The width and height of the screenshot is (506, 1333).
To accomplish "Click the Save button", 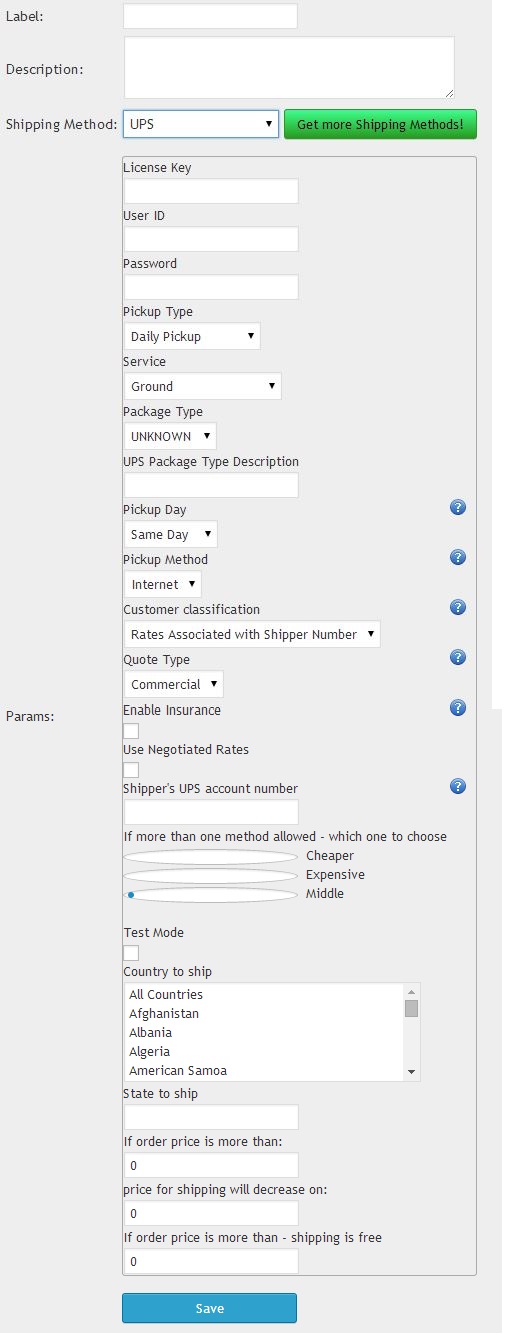I will coord(210,1308).
